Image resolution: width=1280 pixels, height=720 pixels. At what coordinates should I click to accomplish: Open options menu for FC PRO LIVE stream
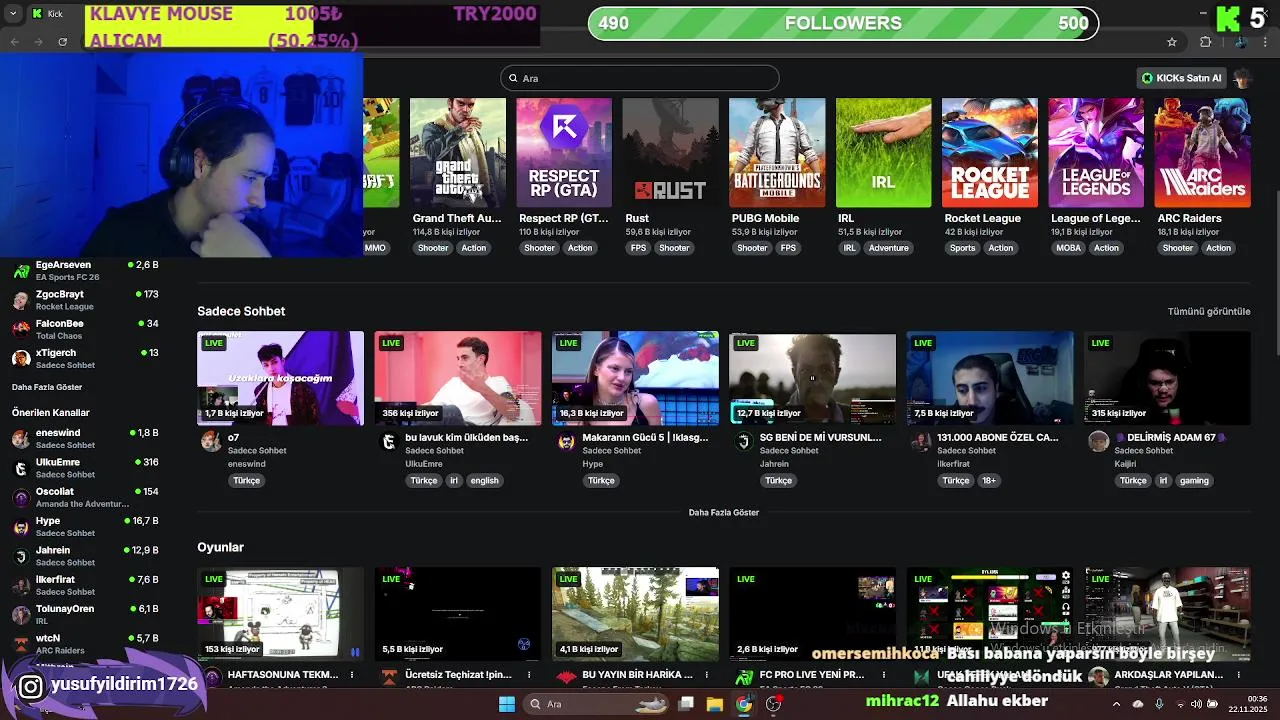point(884,675)
